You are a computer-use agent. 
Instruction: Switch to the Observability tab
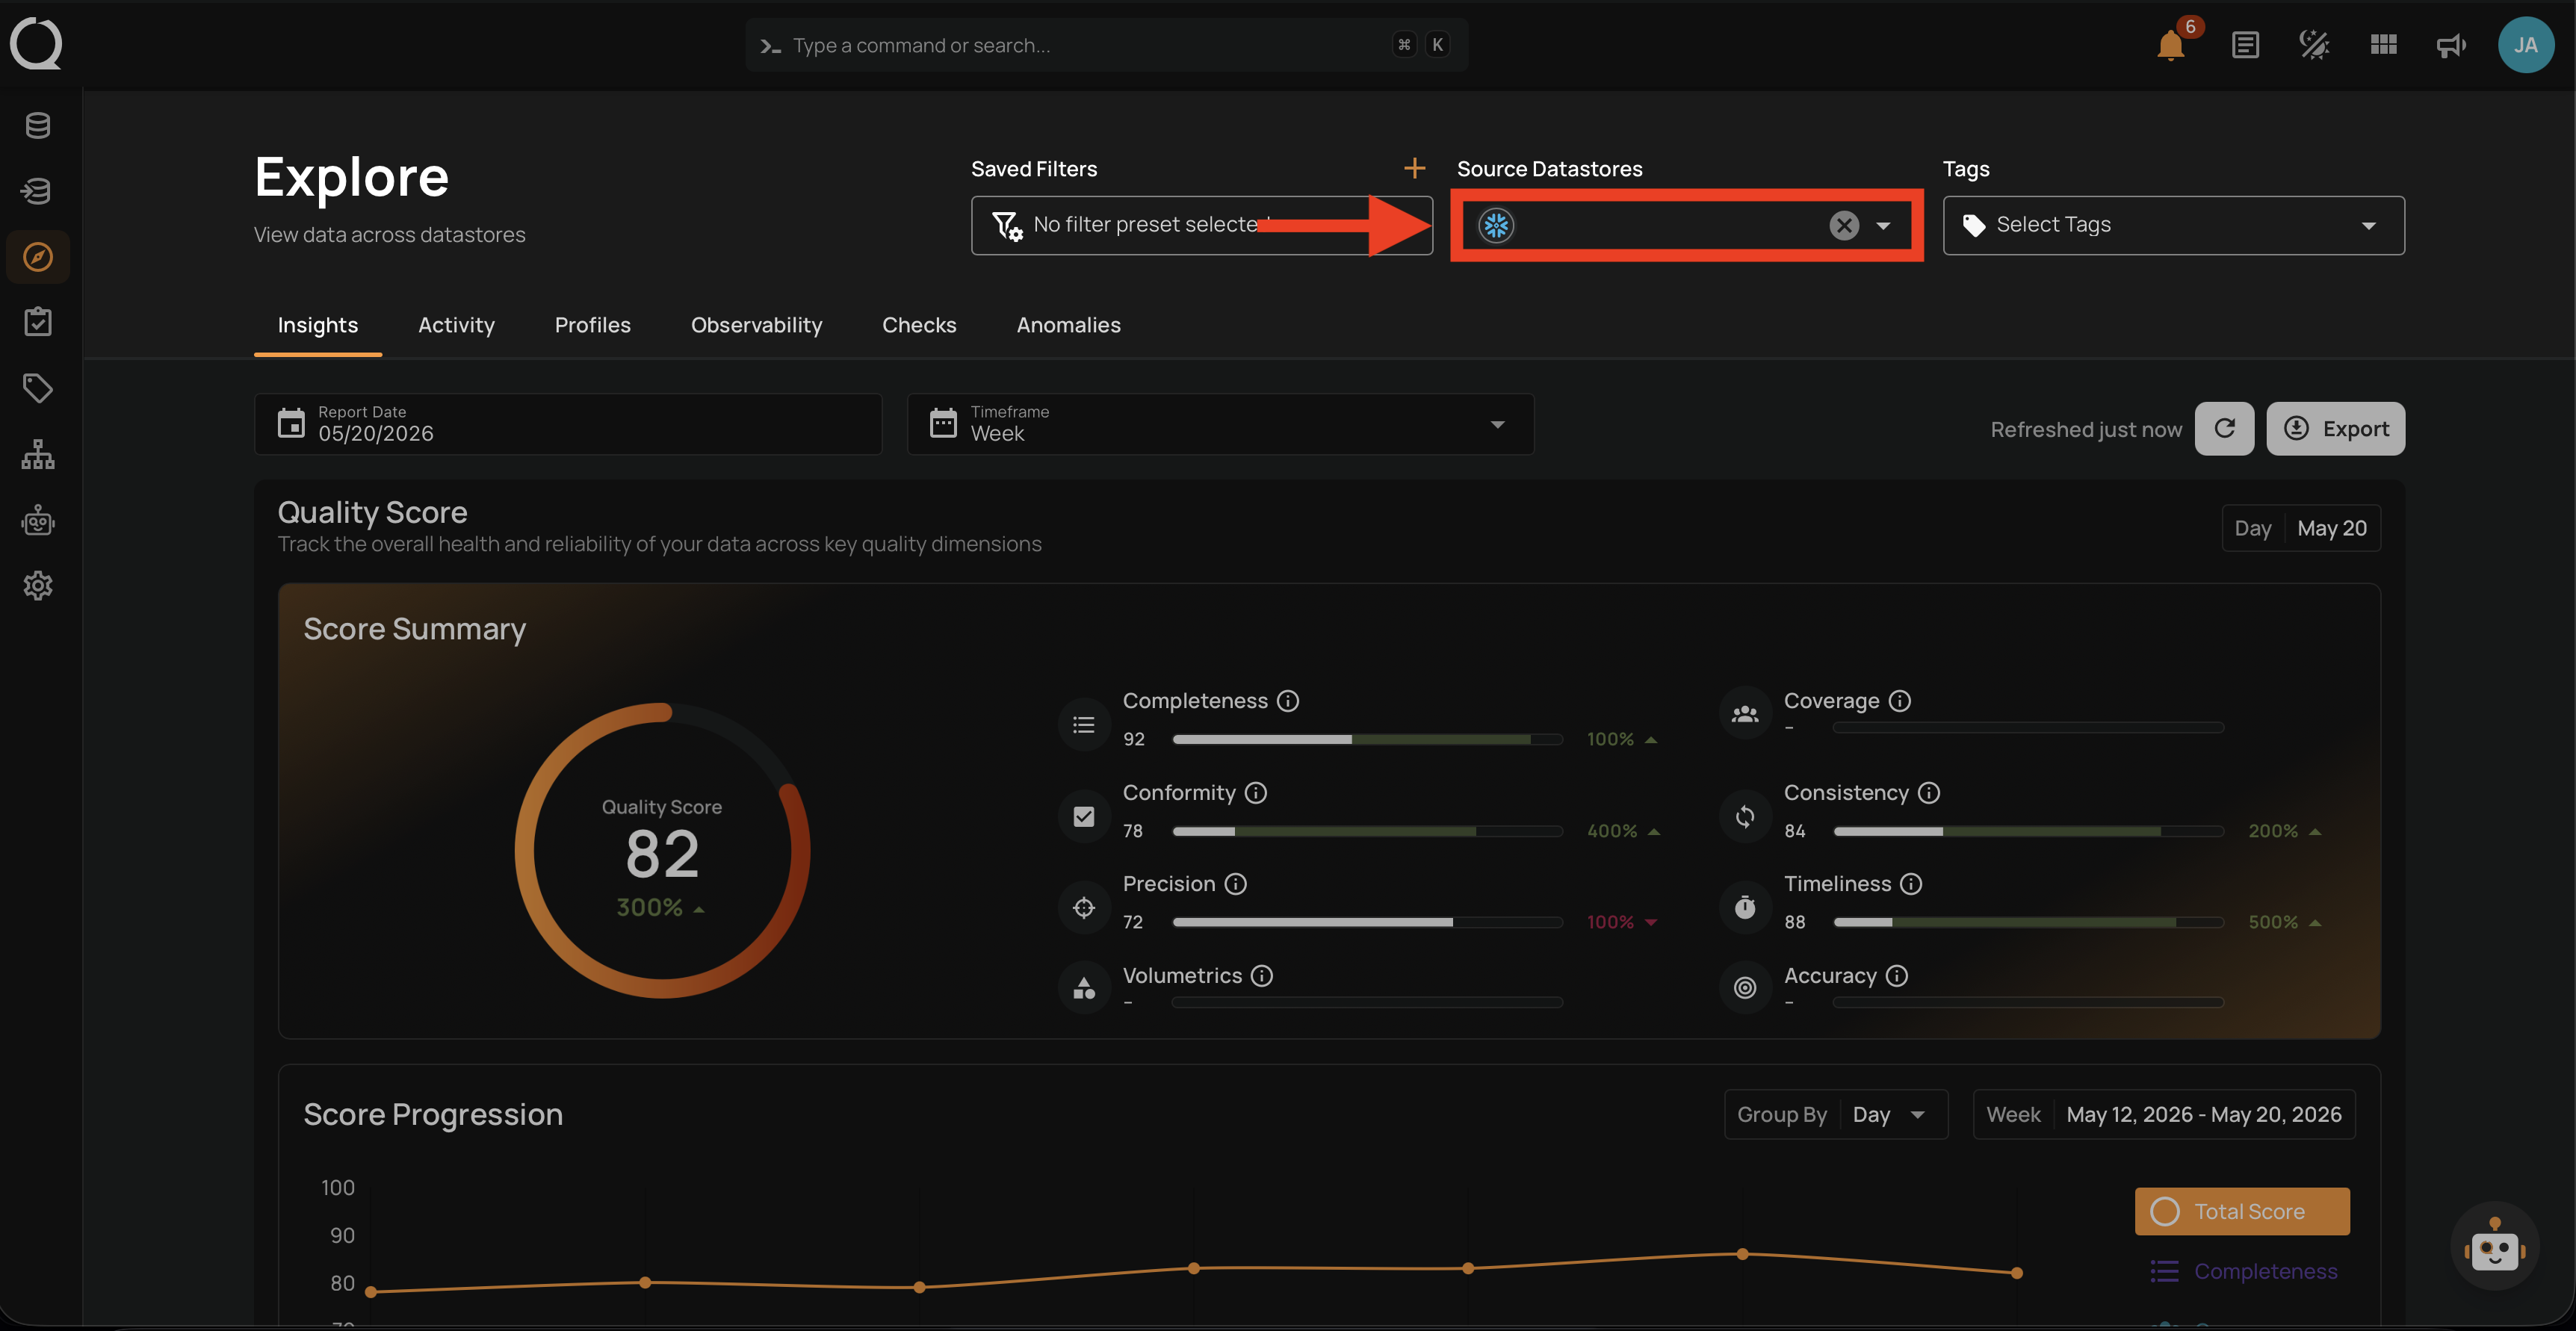(756, 325)
